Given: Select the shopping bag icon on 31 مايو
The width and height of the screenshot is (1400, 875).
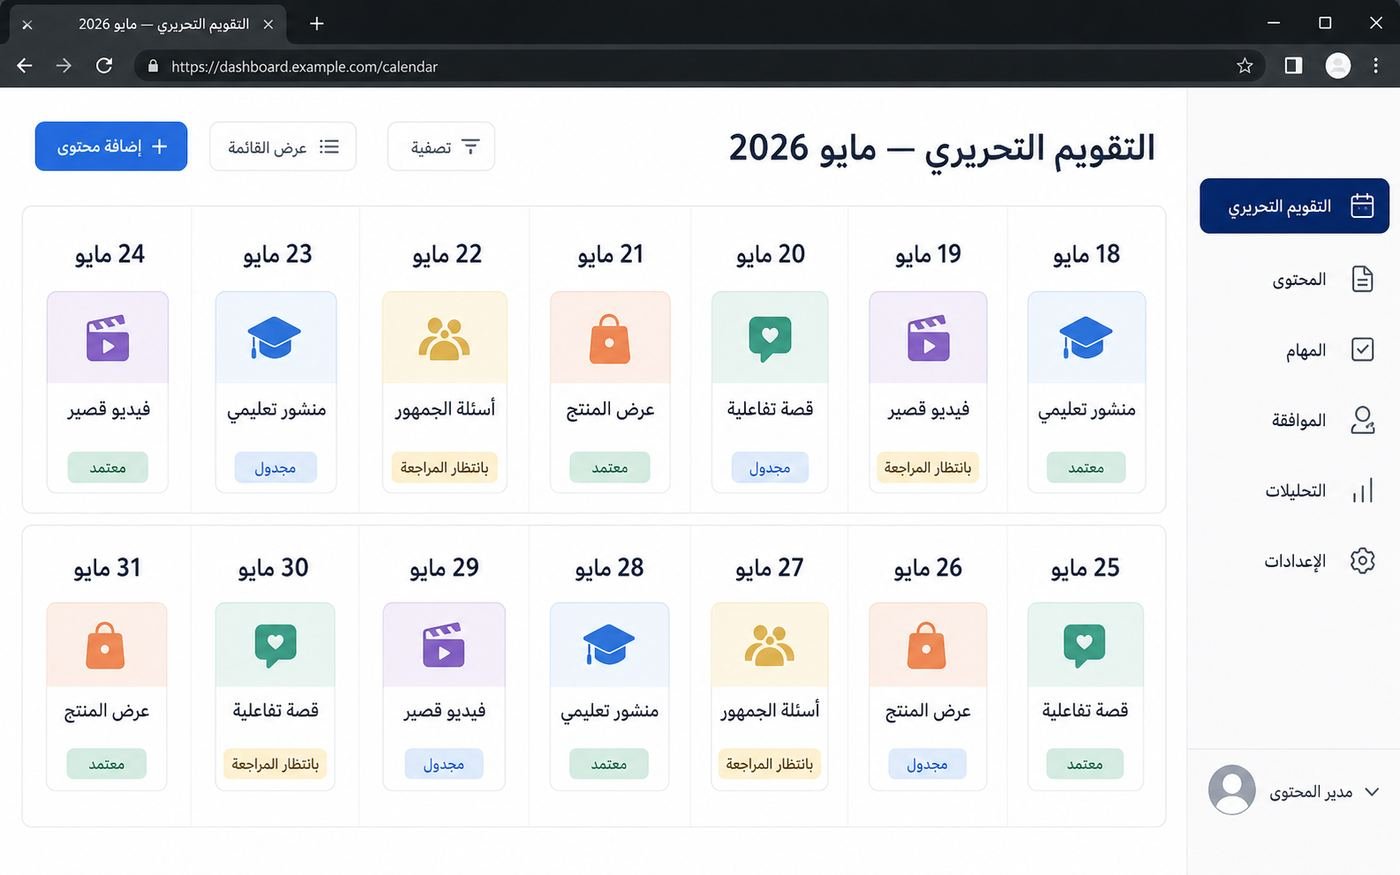Looking at the screenshot, I should (x=106, y=645).
